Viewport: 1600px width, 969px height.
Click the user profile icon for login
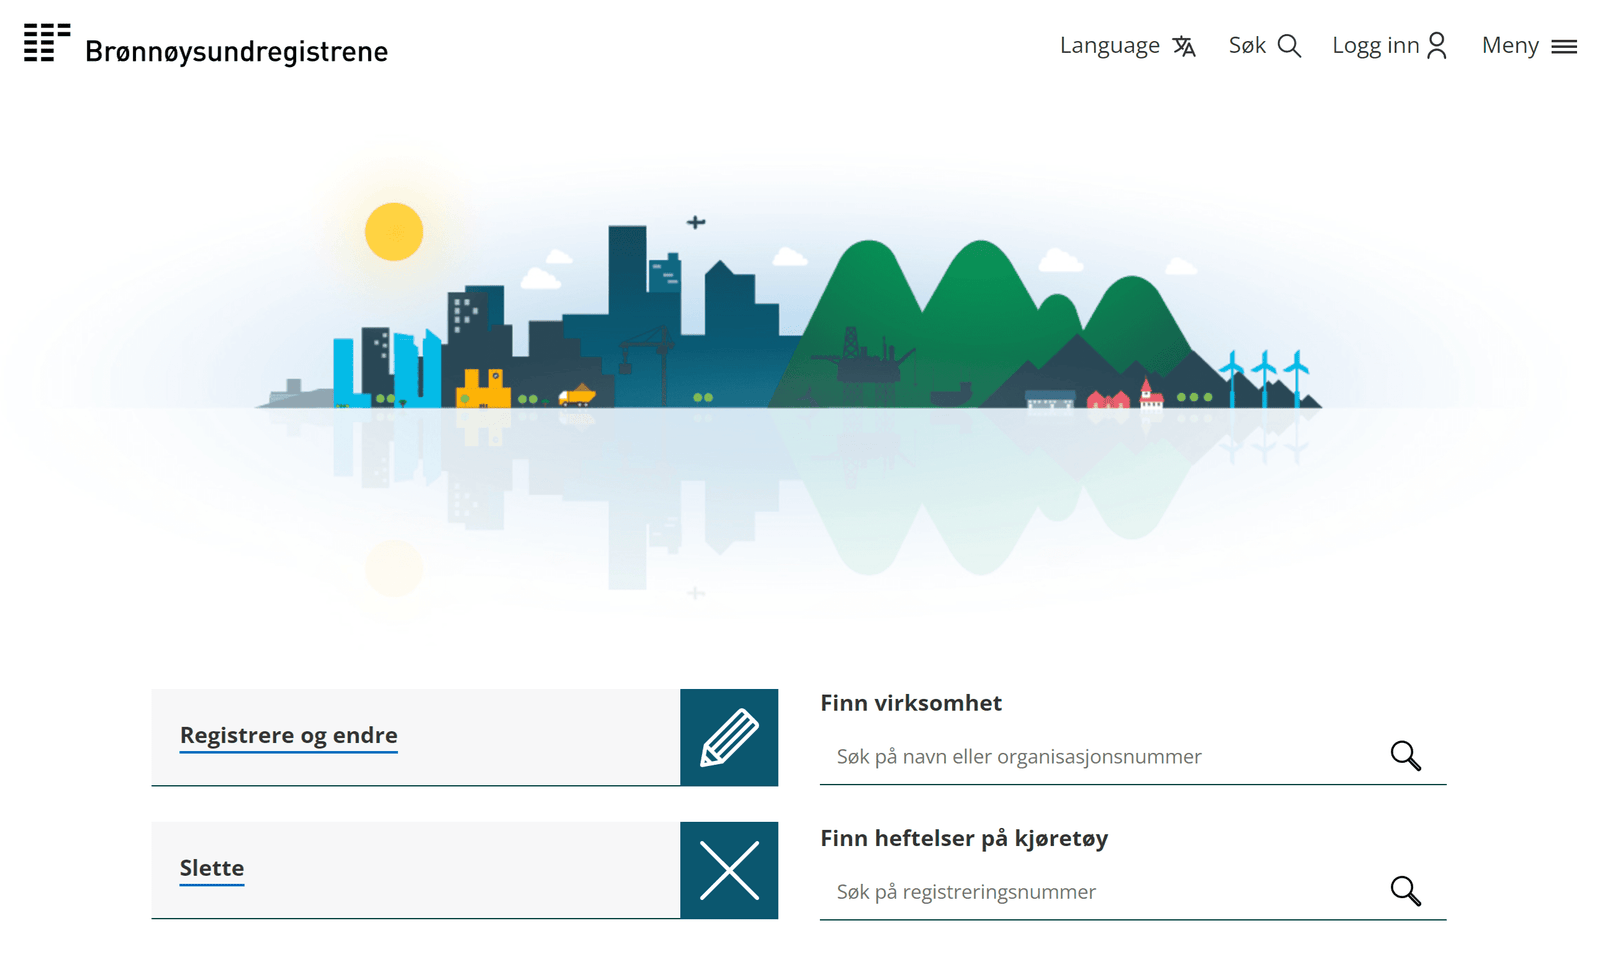pos(1437,46)
